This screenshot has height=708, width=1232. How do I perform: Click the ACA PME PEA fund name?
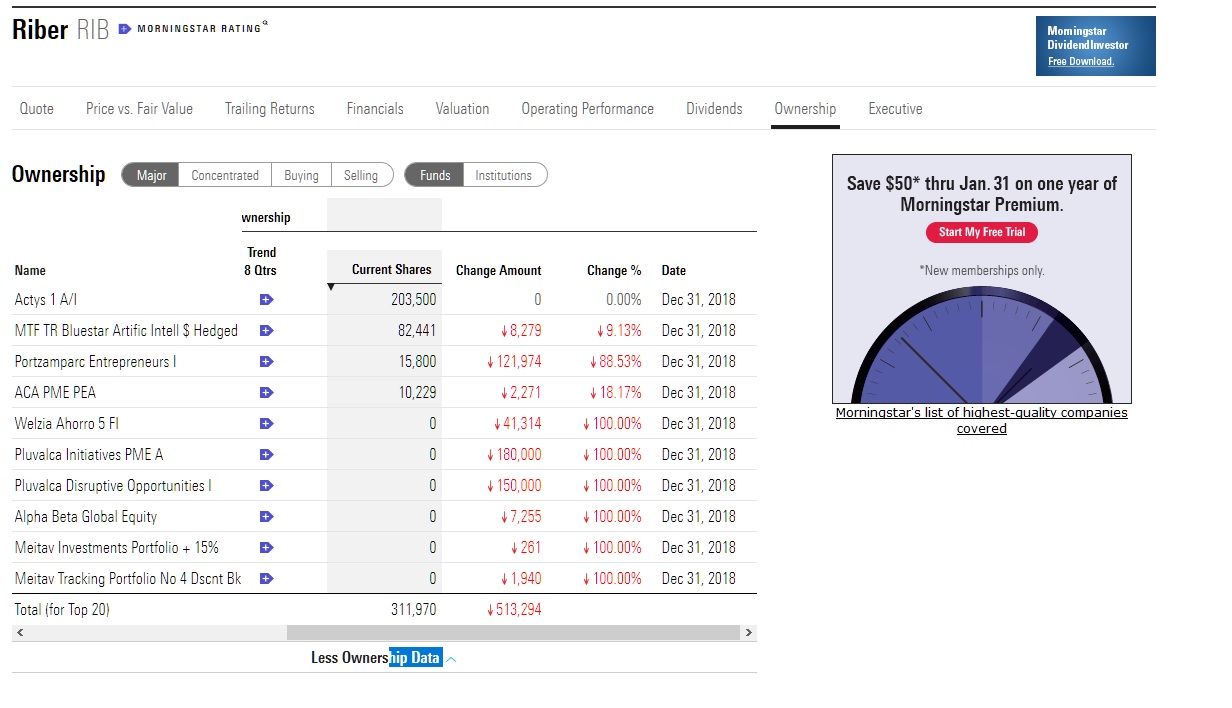coord(55,392)
